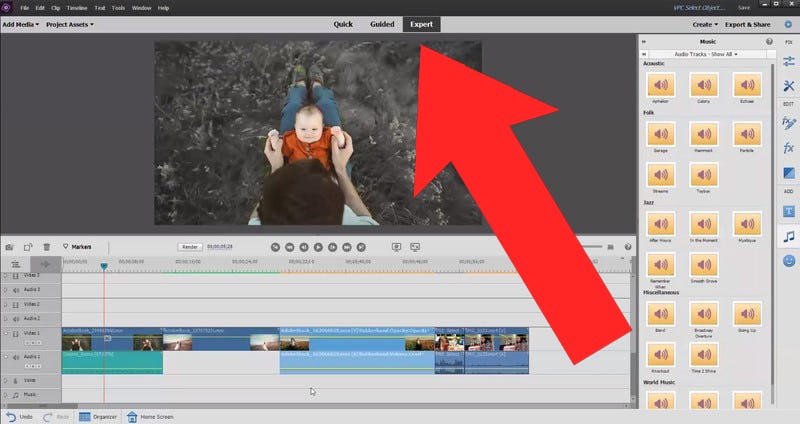The height and width of the screenshot is (424, 800).
Task: Click the Render button
Action: [x=190, y=246]
